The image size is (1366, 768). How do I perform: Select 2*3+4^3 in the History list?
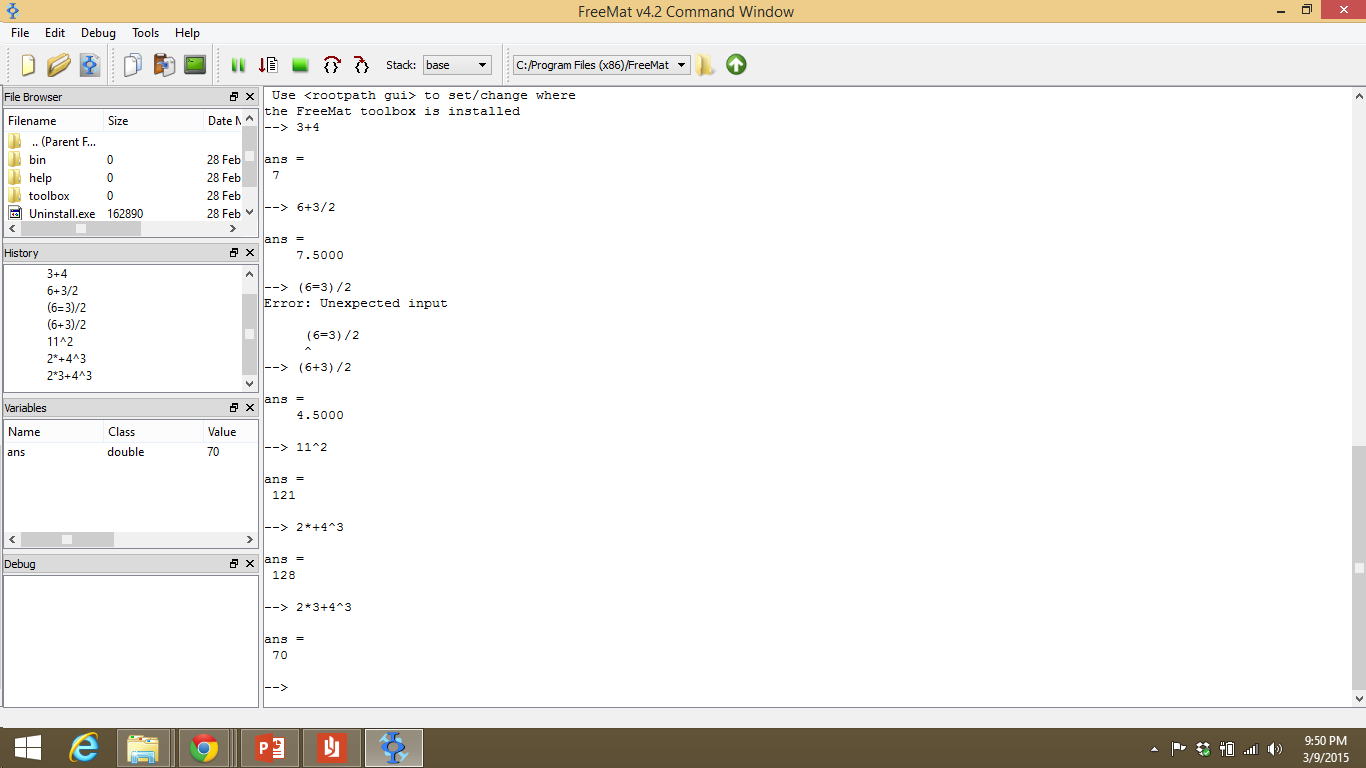[69, 375]
